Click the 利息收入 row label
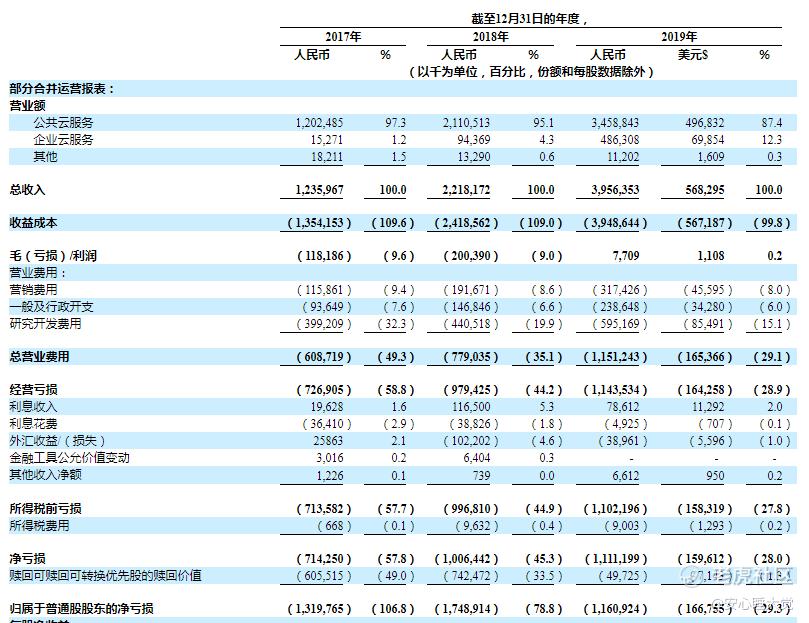Image resolution: width=809 pixels, height=623 pixels. click(x=33, y=407)
